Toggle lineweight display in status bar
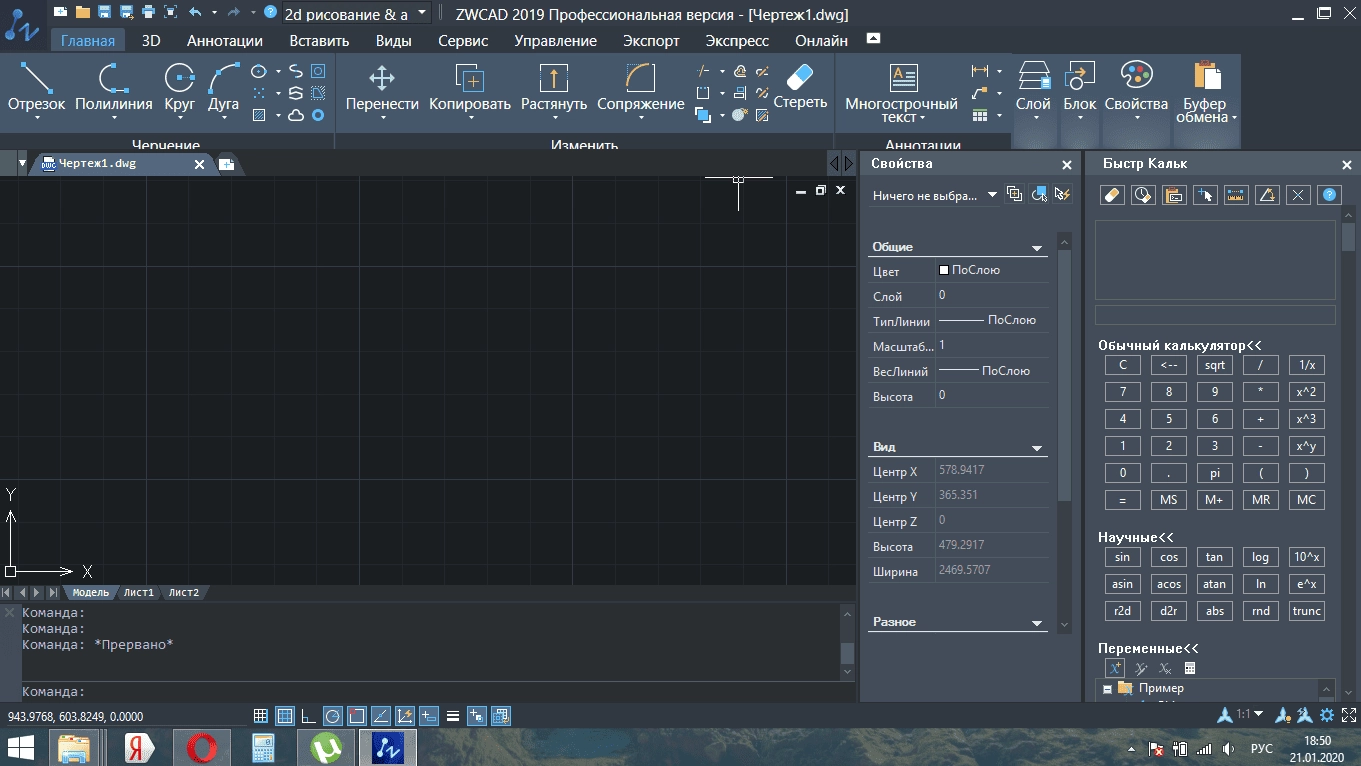Screen dimensions: 1361x766 click(453, 716)
